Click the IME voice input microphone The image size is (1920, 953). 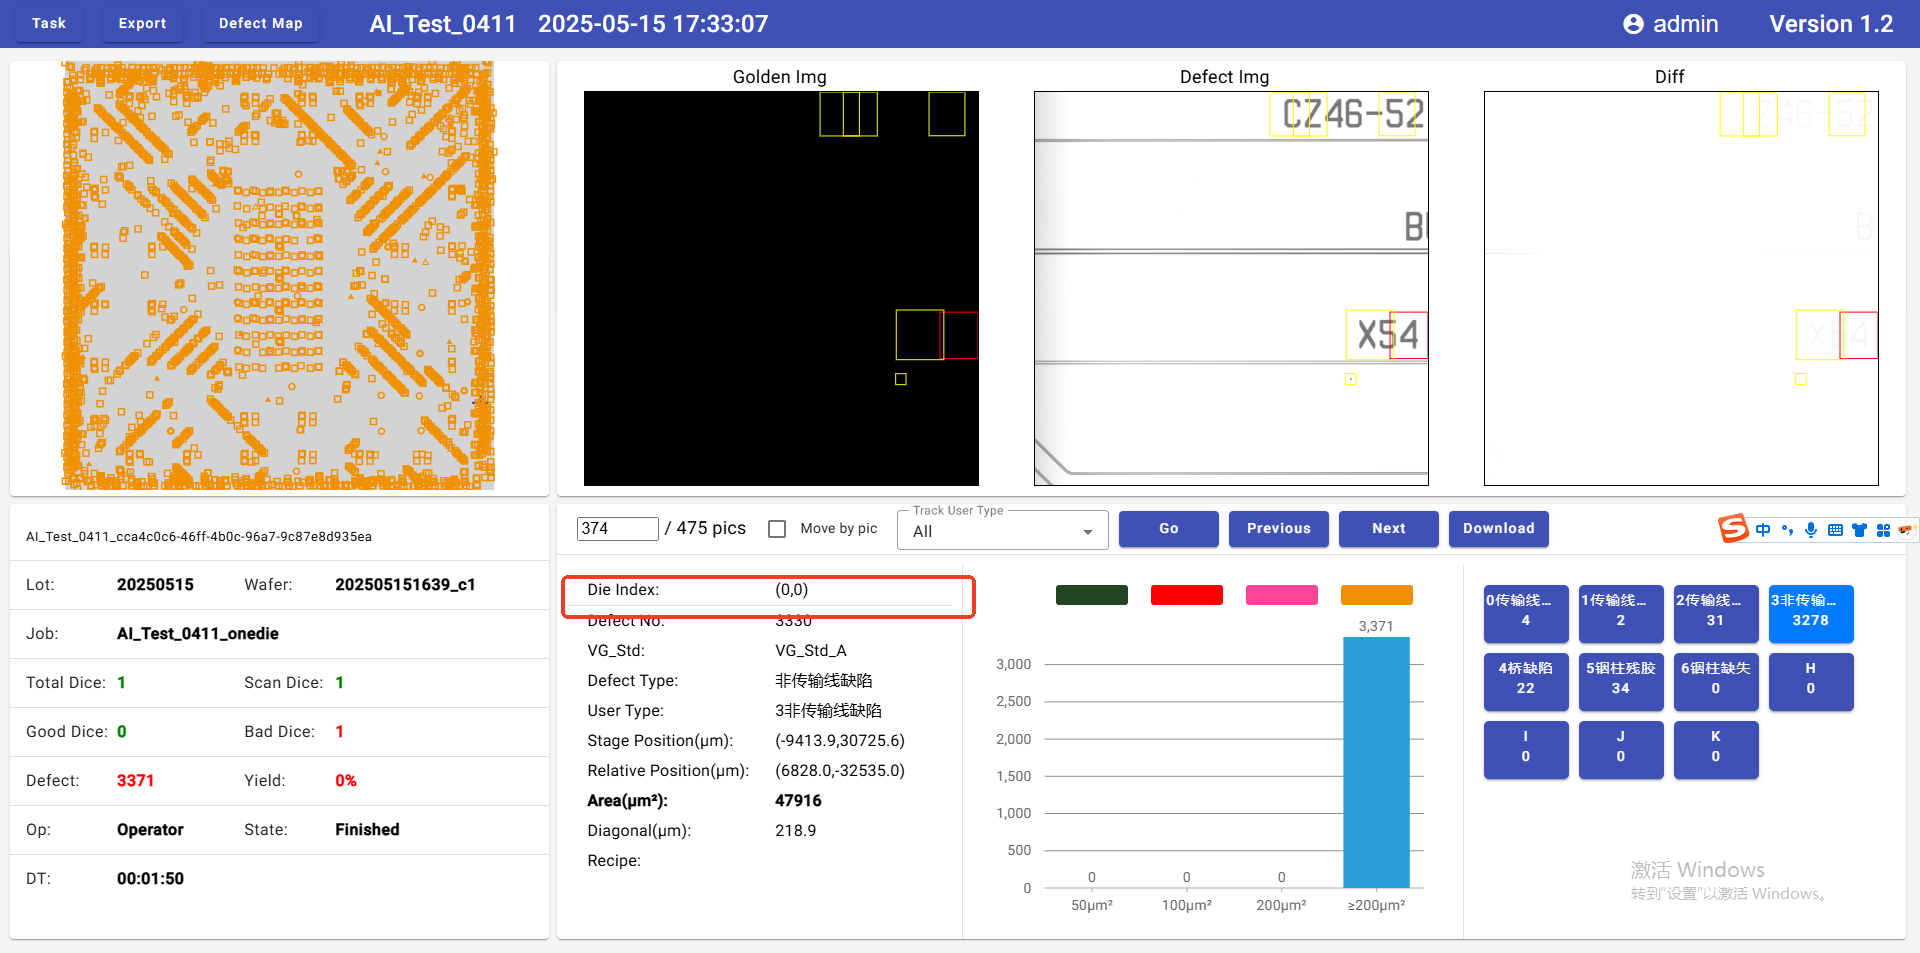1811,530
